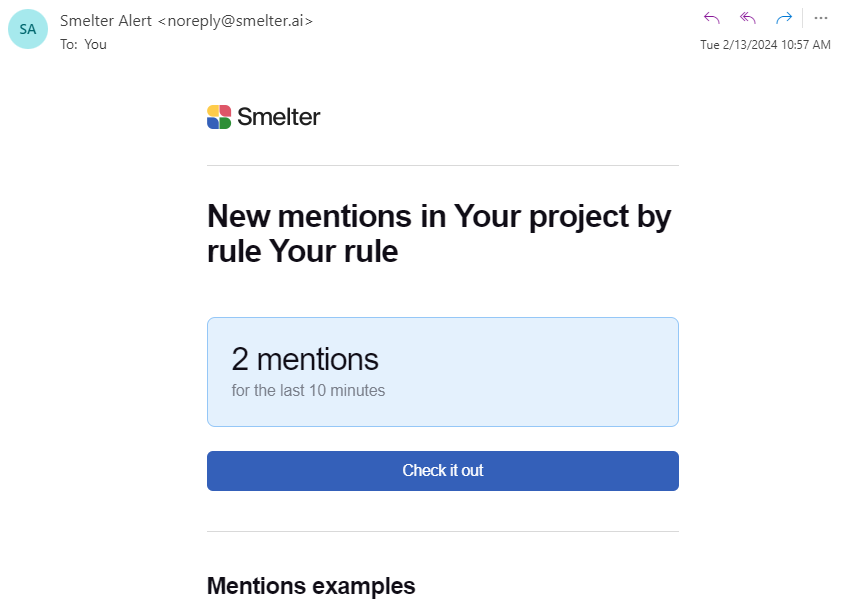The image size is (847, 607).
Task: Click the Reply All double-arrow icon
Action: [x=748, y=18]
